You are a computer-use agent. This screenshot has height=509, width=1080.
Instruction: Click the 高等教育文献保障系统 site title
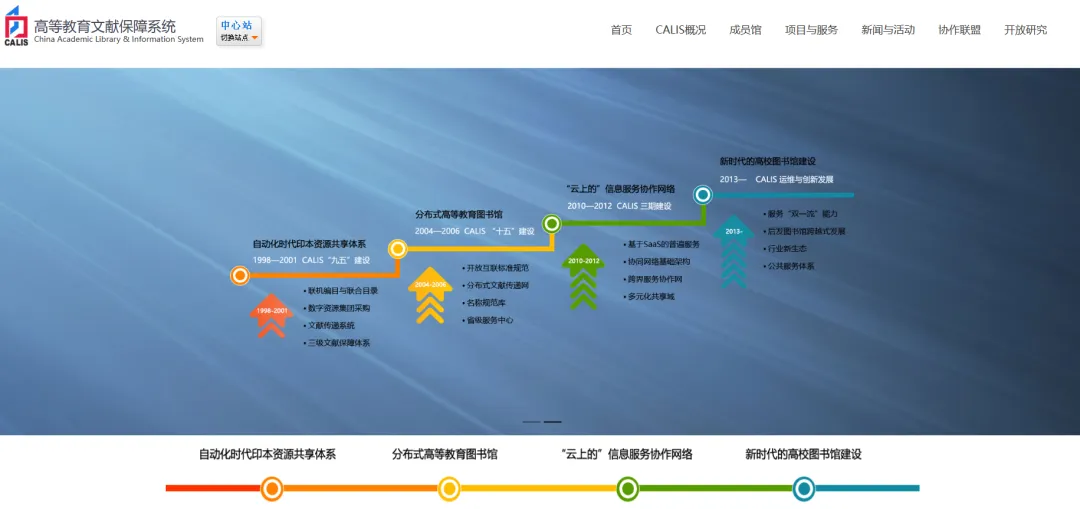(x=105, y=26)
